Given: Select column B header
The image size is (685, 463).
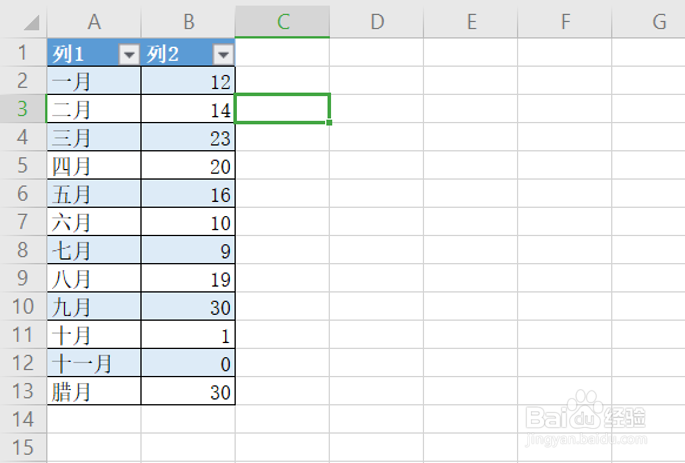Looking at the screenshot, I should coord(188,22).
